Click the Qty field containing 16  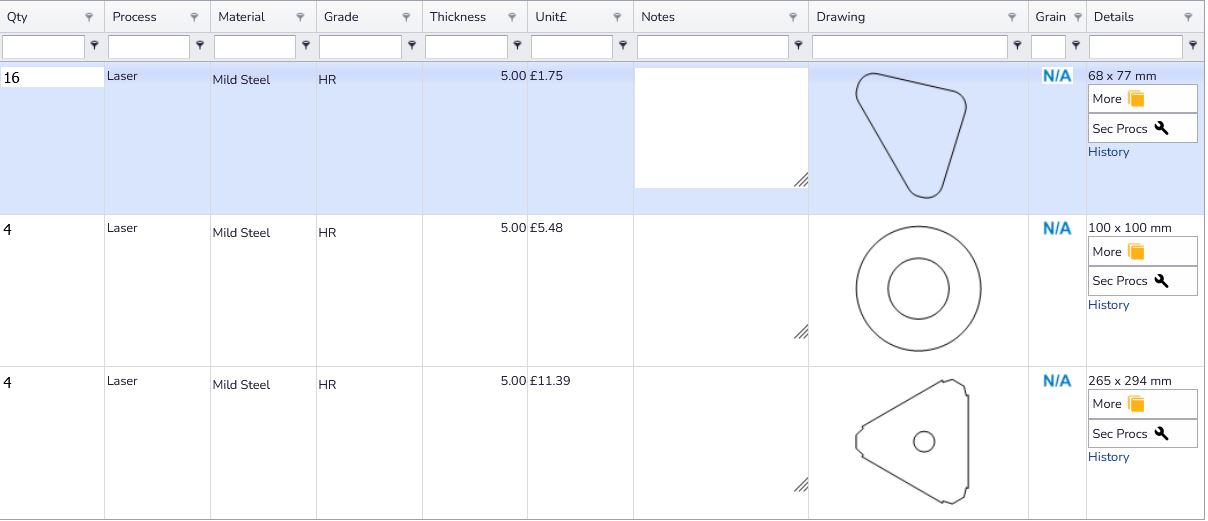point(53,78)
